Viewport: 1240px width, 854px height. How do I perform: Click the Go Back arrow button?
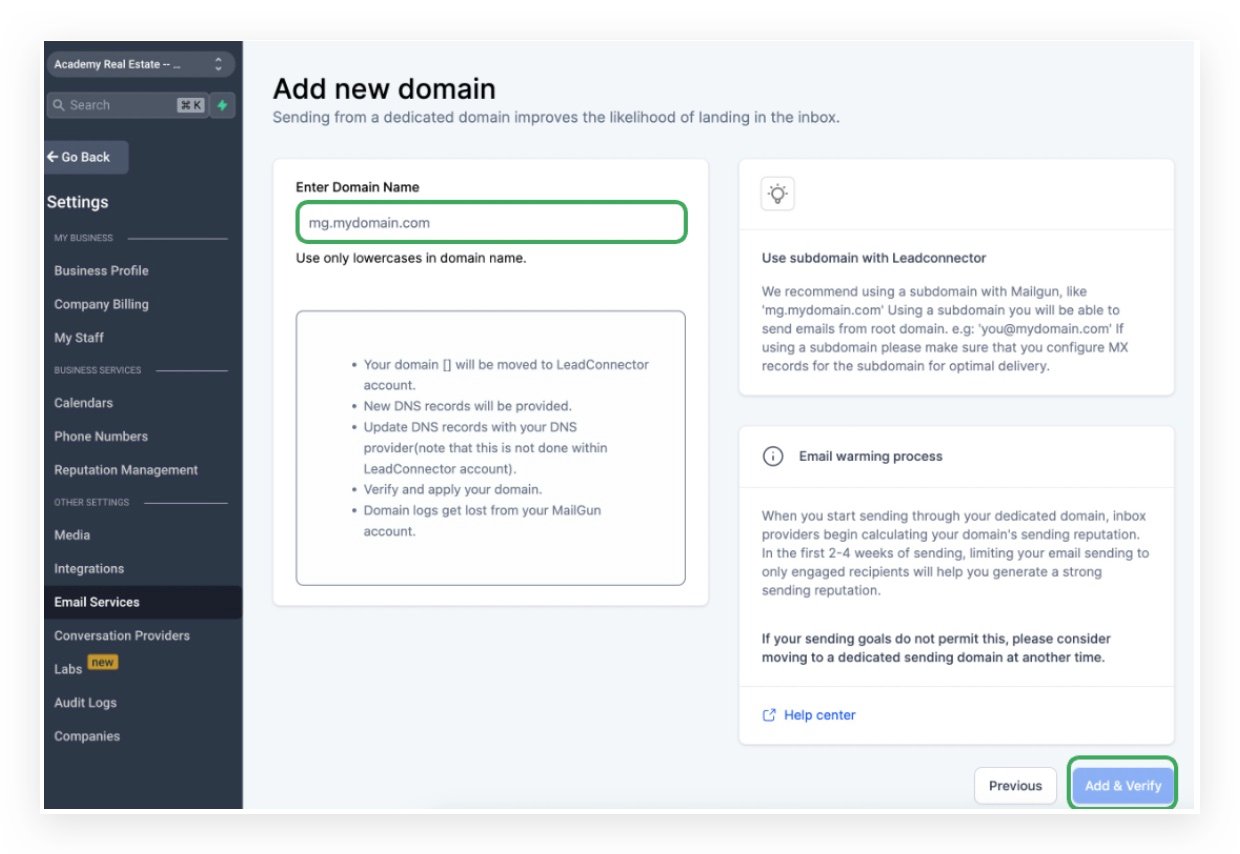click(85, 157)
